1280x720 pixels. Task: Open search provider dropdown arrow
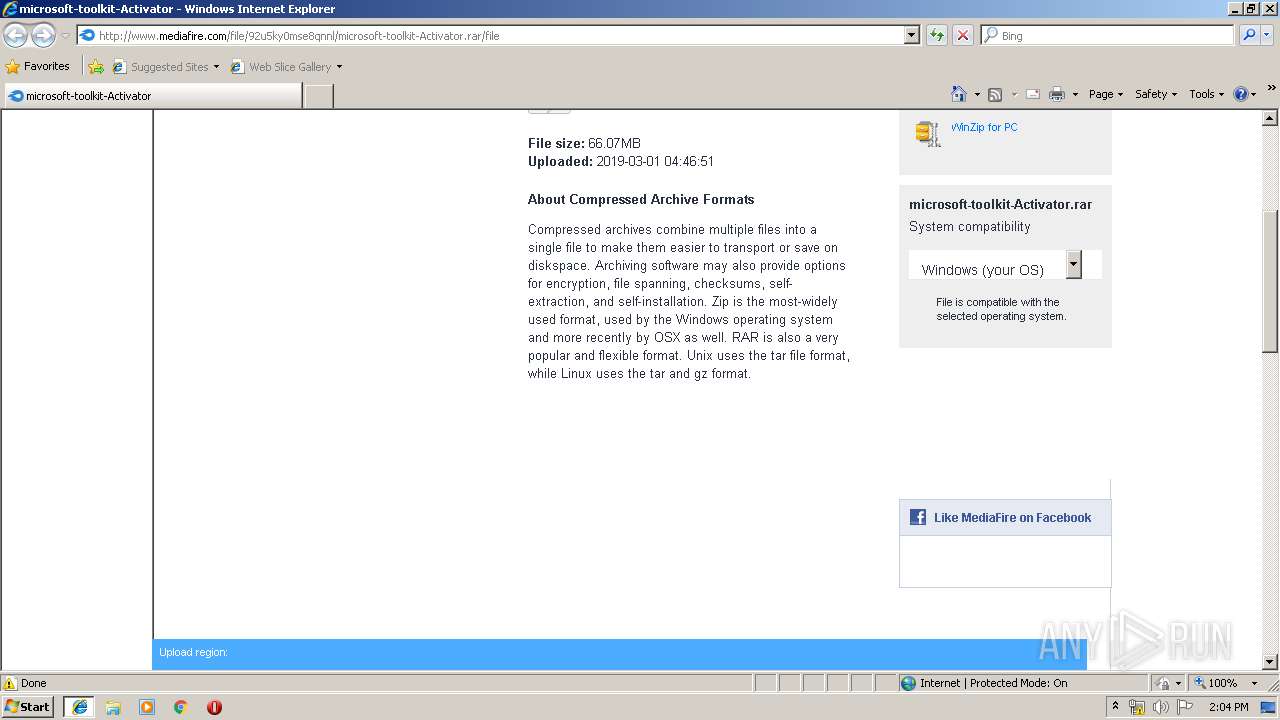(1267, 35)
